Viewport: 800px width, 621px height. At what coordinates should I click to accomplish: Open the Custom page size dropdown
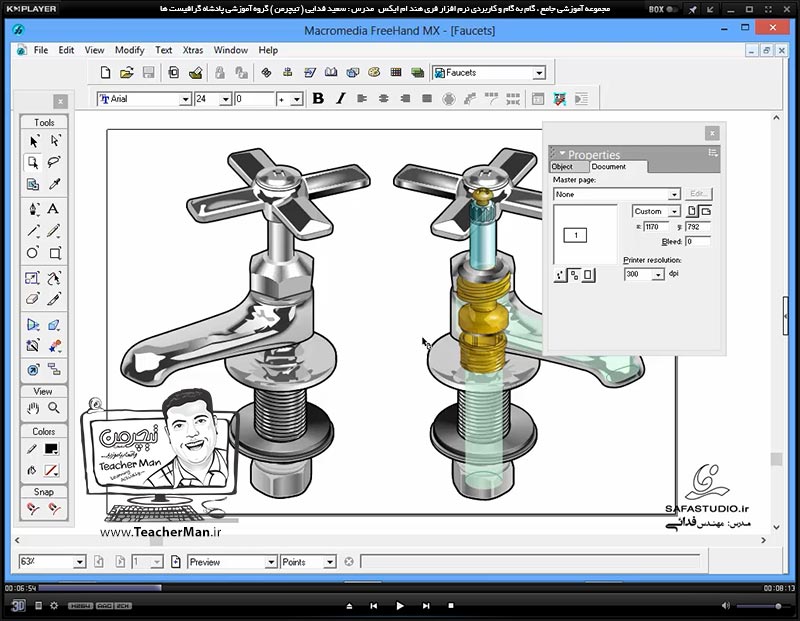[x=674, y=211]
